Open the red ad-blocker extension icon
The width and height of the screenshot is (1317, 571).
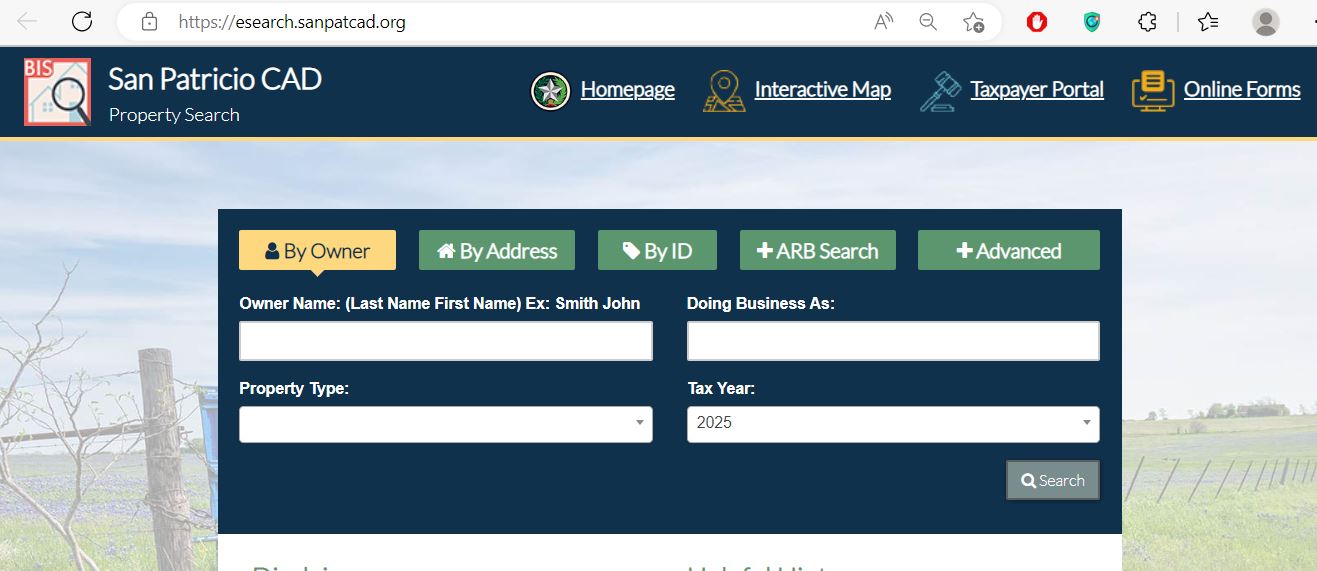[x=1037, y=21]
